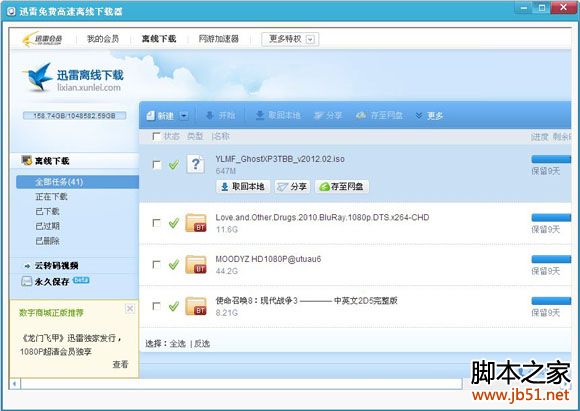Screen dimensions: 580x411
Task: Open the dropdown arrow next to 新建
Action: [x=184, y=116]
